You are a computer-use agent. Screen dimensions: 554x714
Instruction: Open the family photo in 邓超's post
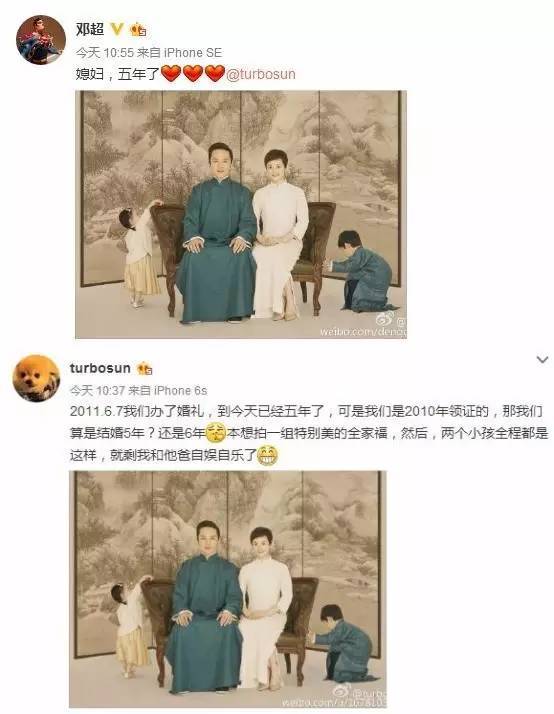tap(241, 214)
